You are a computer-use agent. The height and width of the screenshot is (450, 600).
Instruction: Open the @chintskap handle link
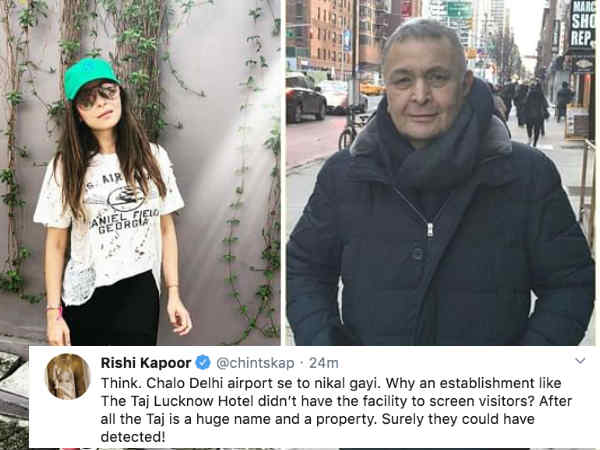tap(255, 363)
